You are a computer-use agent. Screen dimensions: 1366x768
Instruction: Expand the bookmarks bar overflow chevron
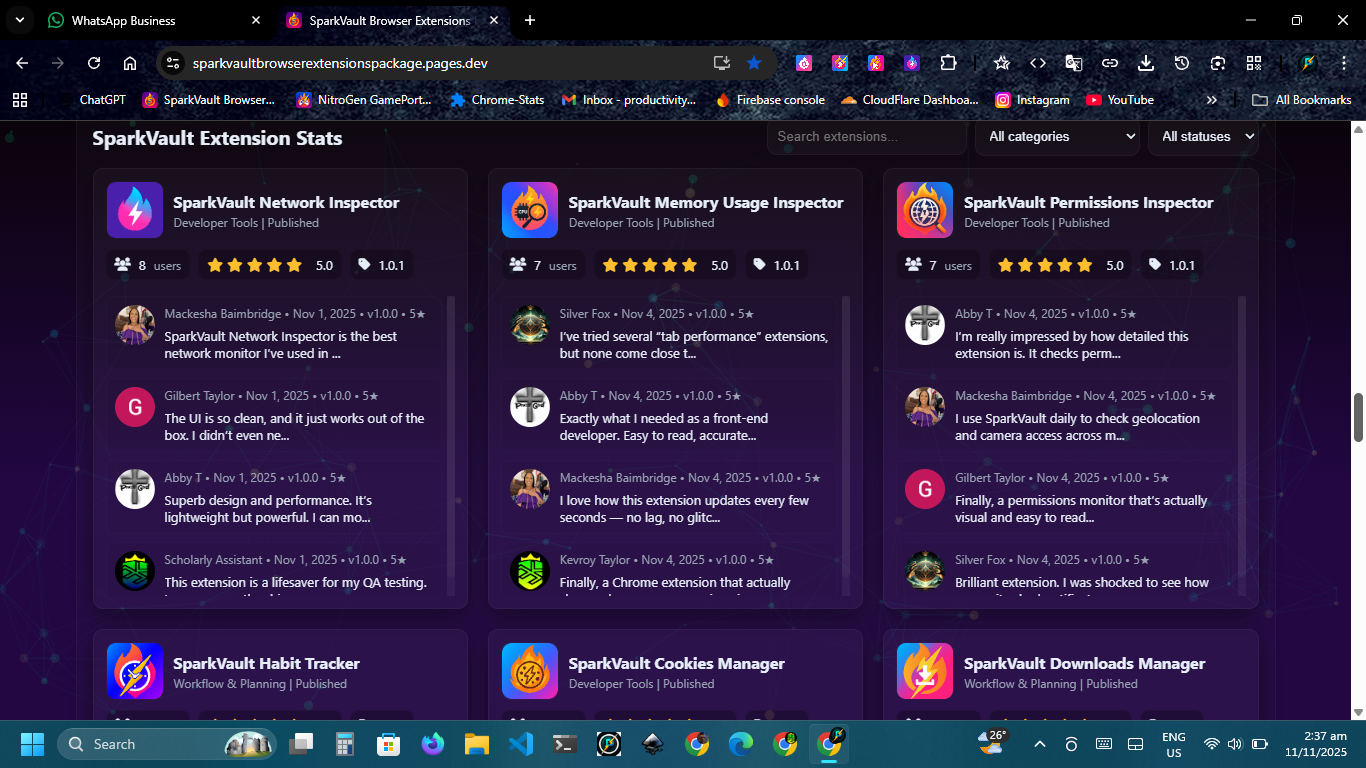click(1211, 99)
